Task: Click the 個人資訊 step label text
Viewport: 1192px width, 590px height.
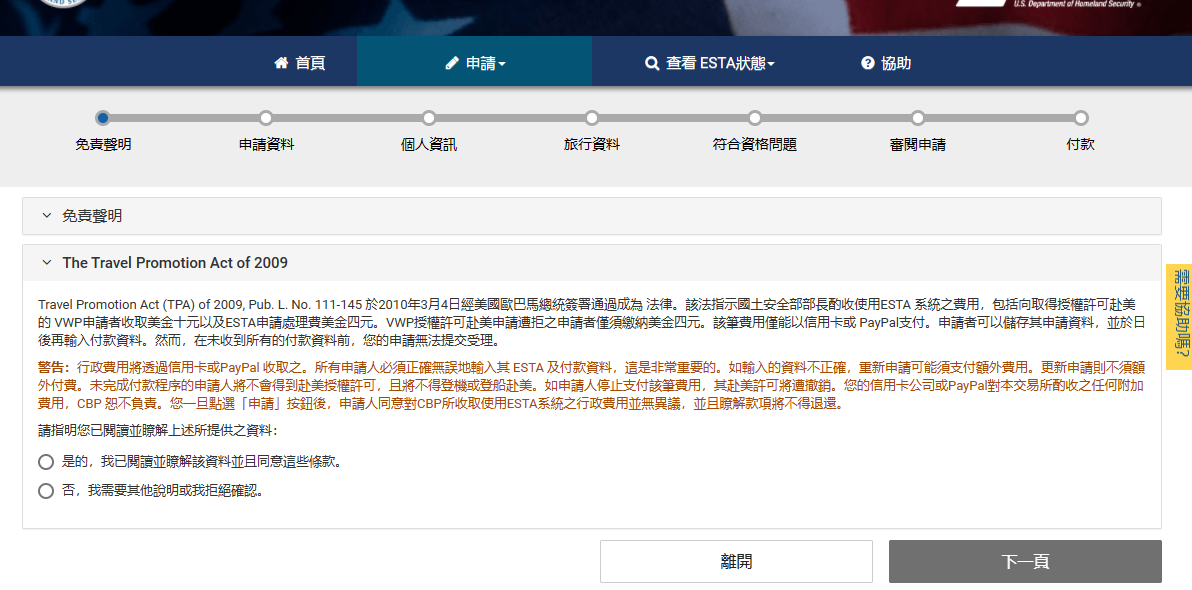Action: click(x=429, y=144)
